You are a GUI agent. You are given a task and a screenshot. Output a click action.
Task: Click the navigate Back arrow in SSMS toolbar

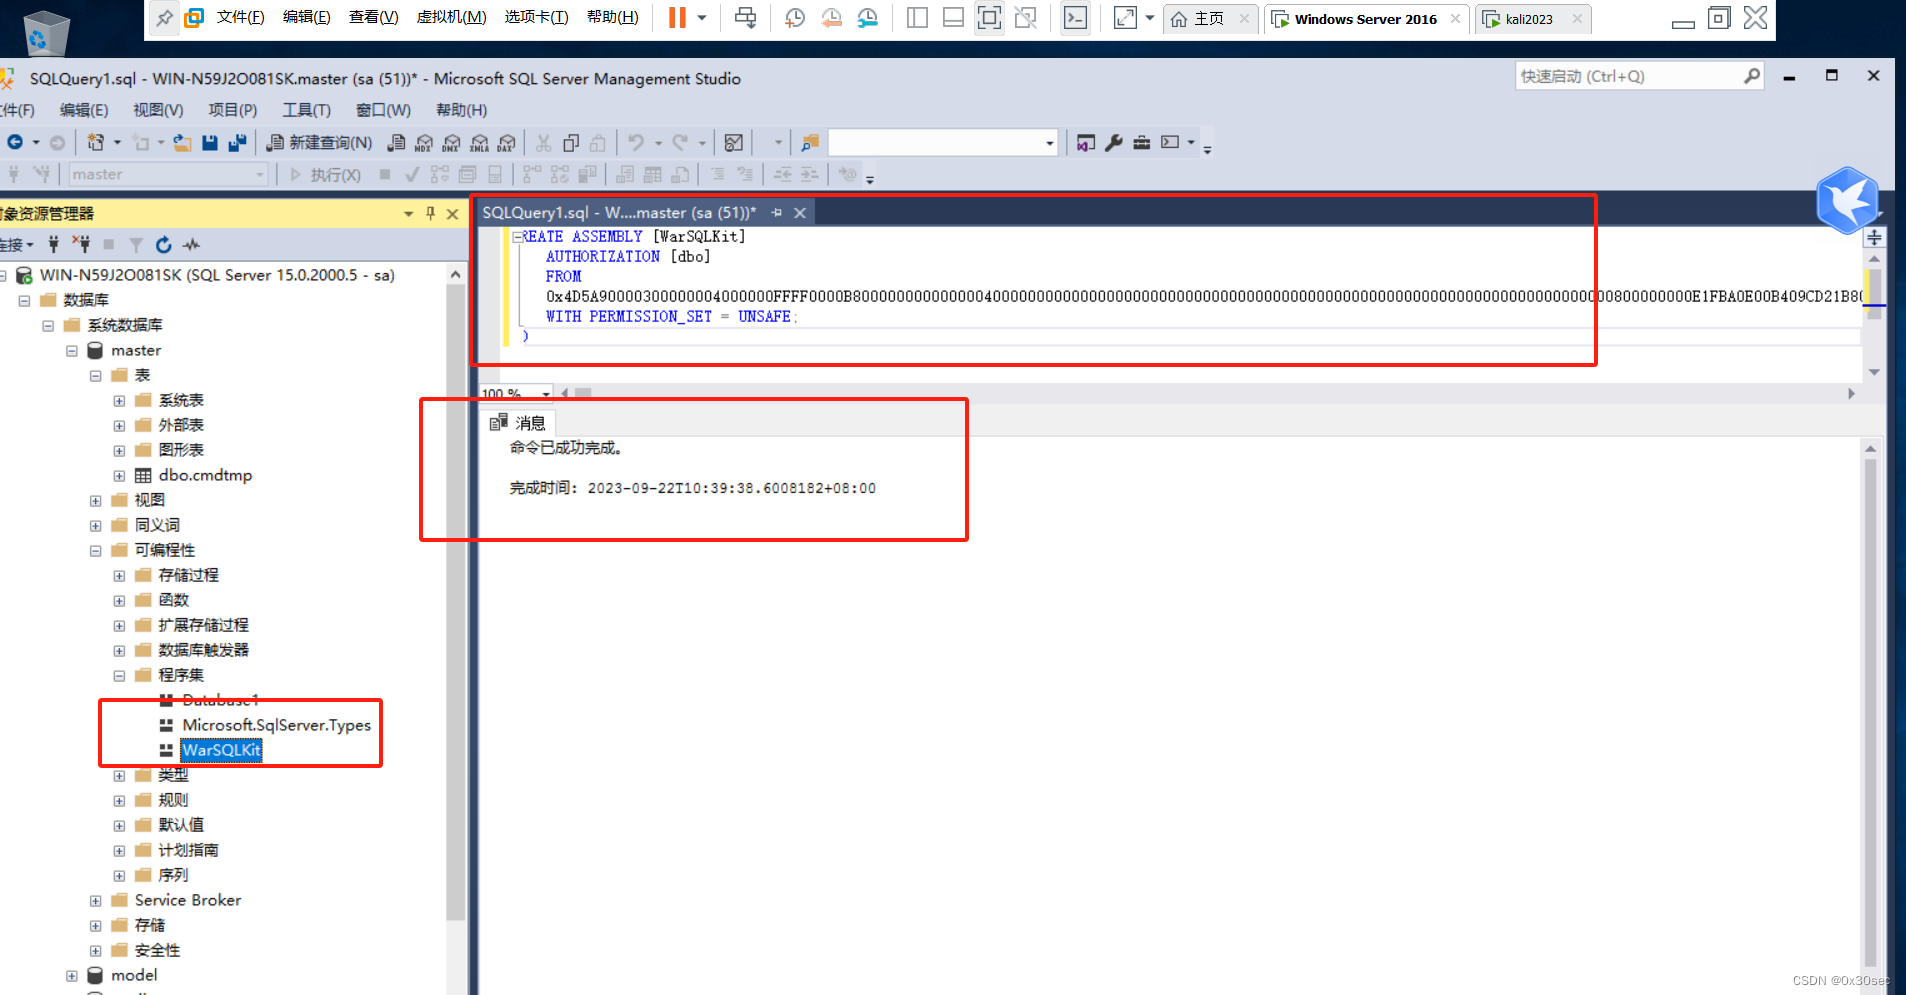(15, 143)
